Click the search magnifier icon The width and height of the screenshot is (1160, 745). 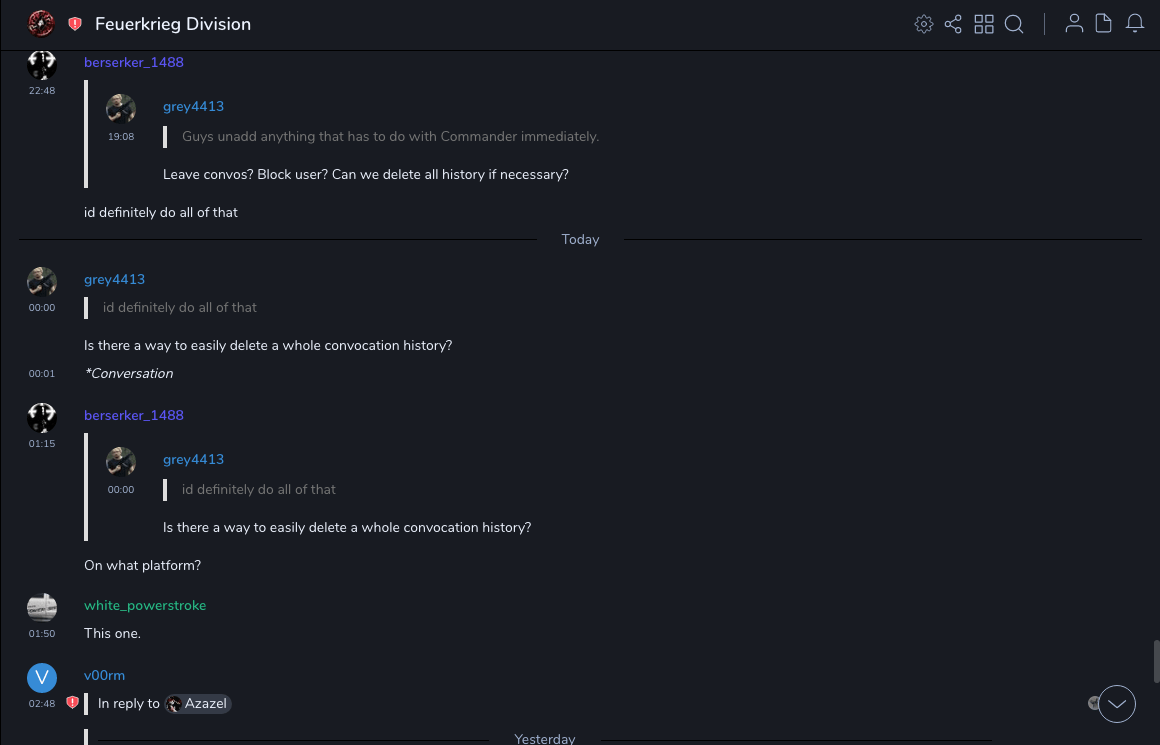click(x=1014, y=24)
